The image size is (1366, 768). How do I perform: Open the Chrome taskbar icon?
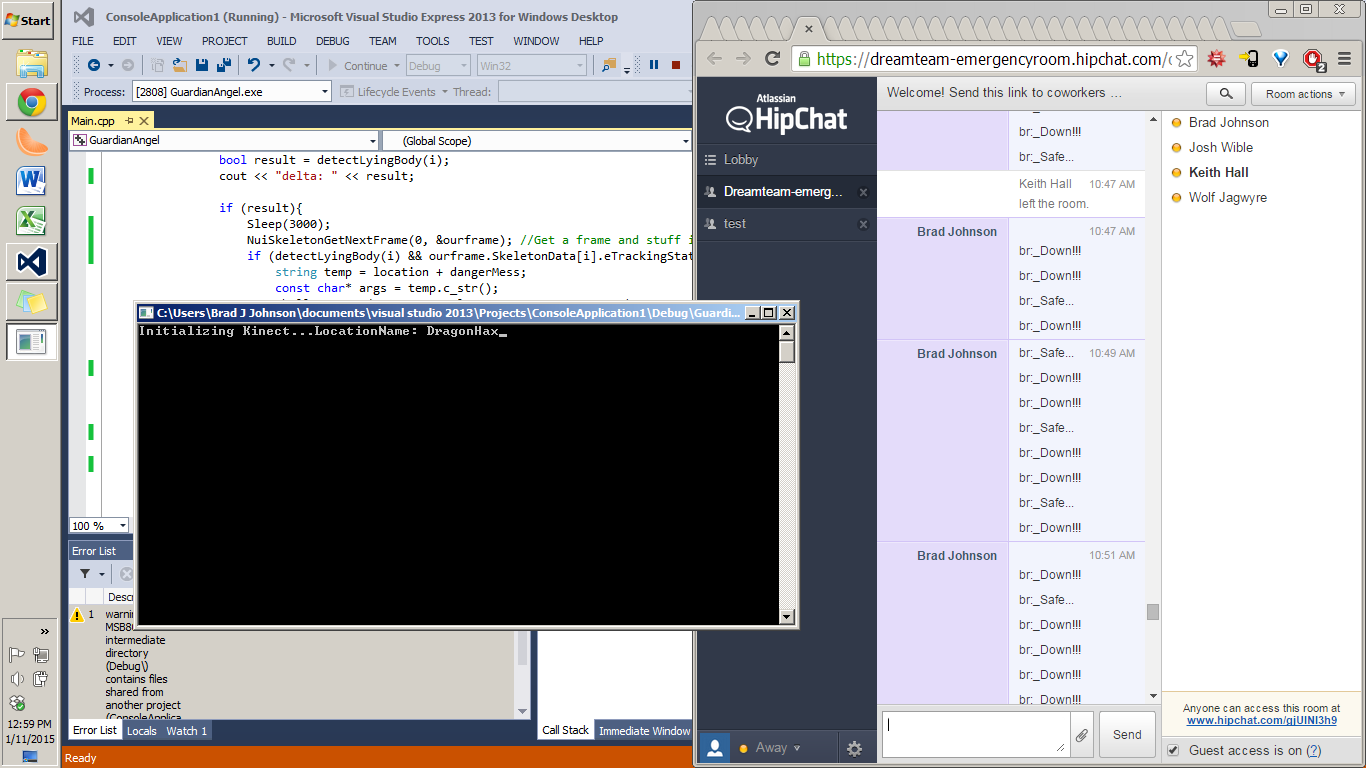31,102
